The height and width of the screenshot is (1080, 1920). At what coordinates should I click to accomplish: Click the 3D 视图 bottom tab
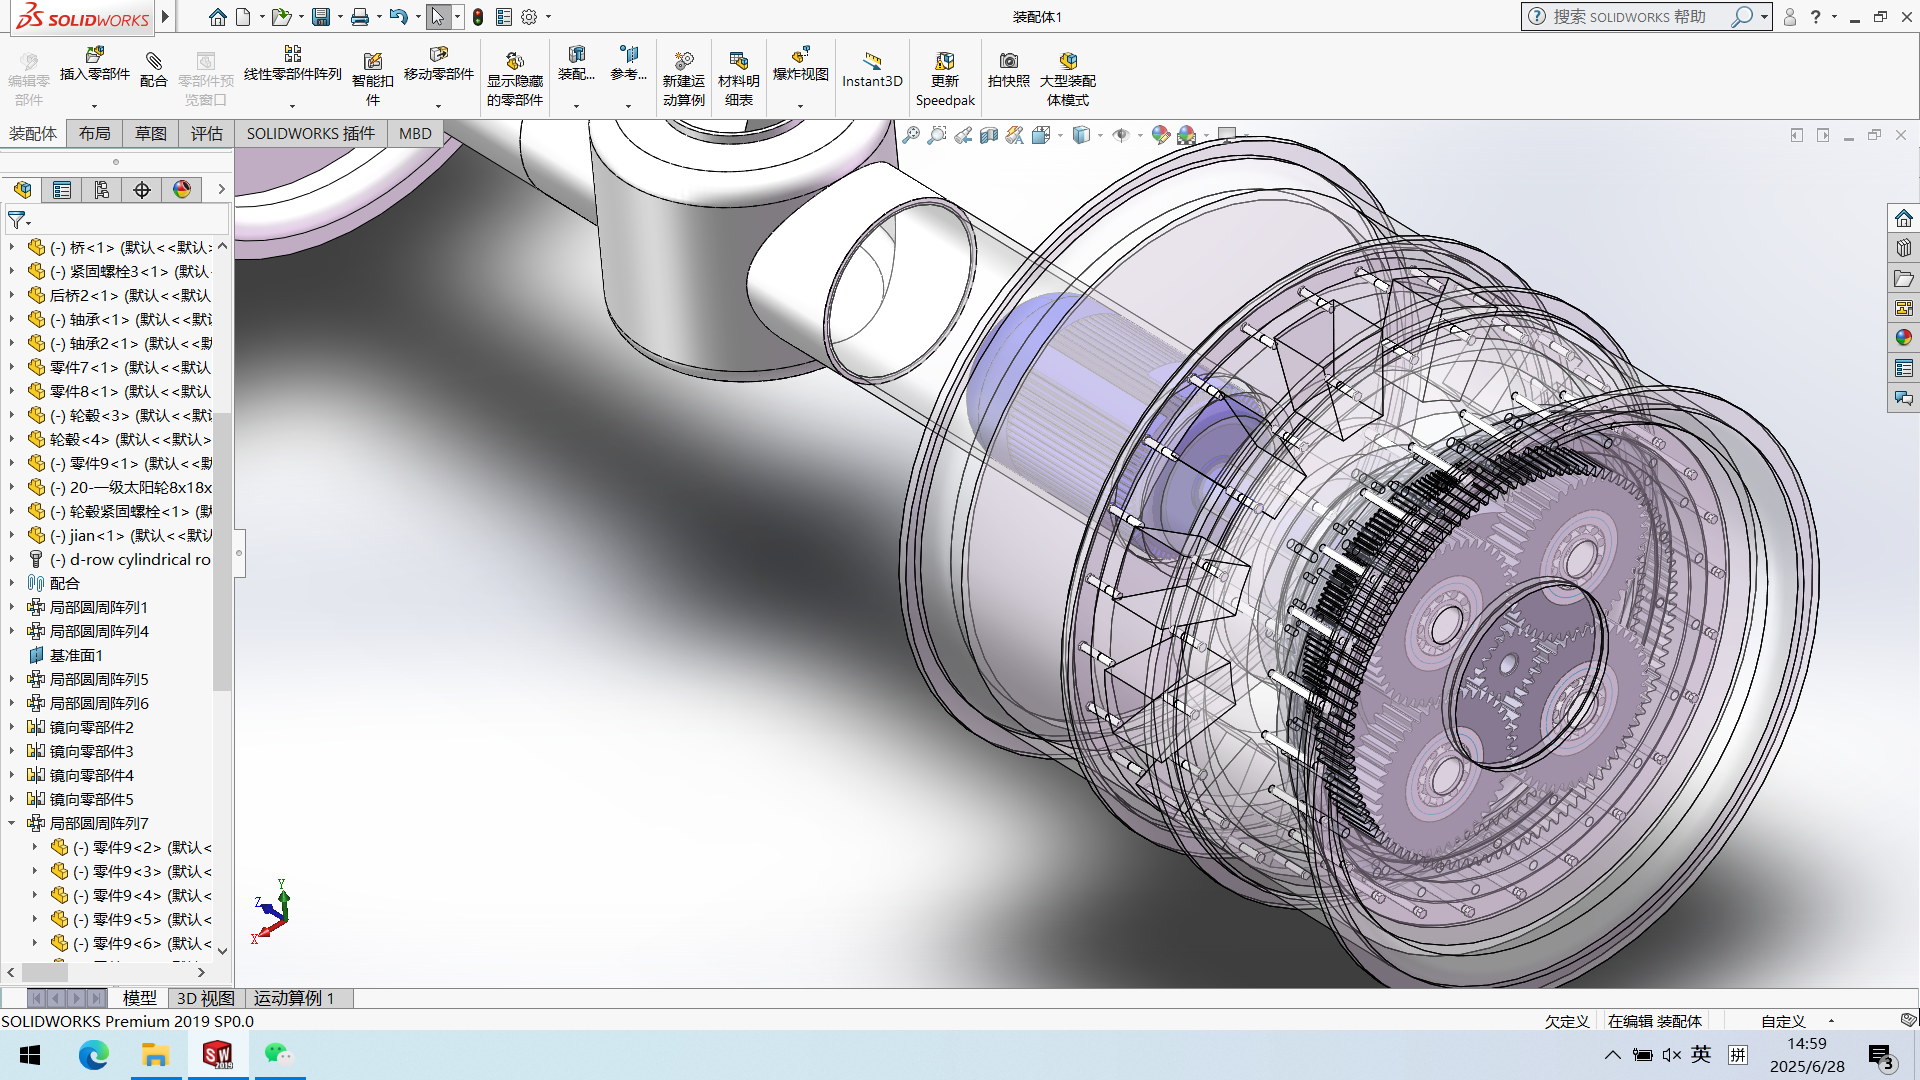click(x=205, y=998)
